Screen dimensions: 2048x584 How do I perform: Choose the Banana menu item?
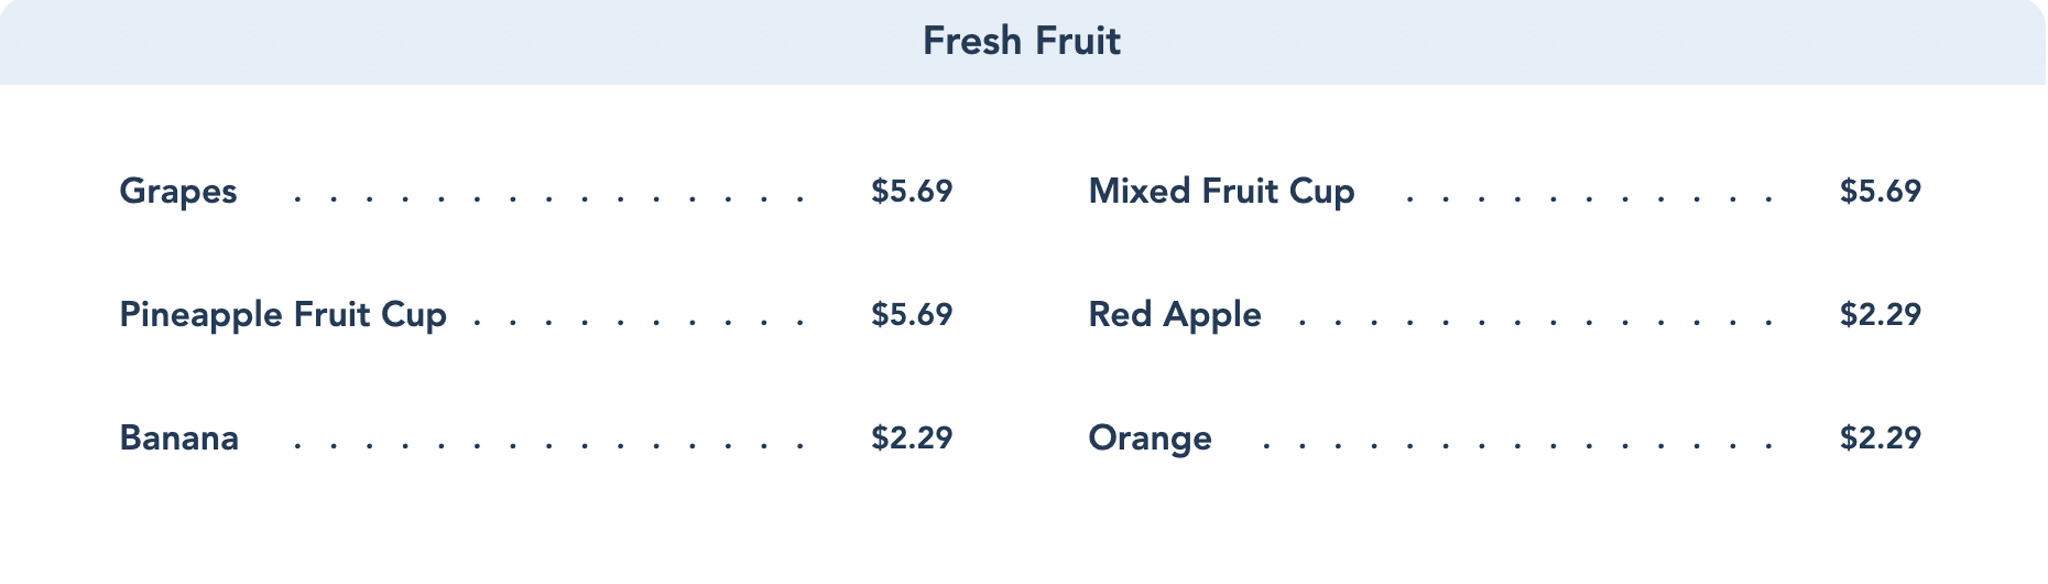(x=179, y=438)
